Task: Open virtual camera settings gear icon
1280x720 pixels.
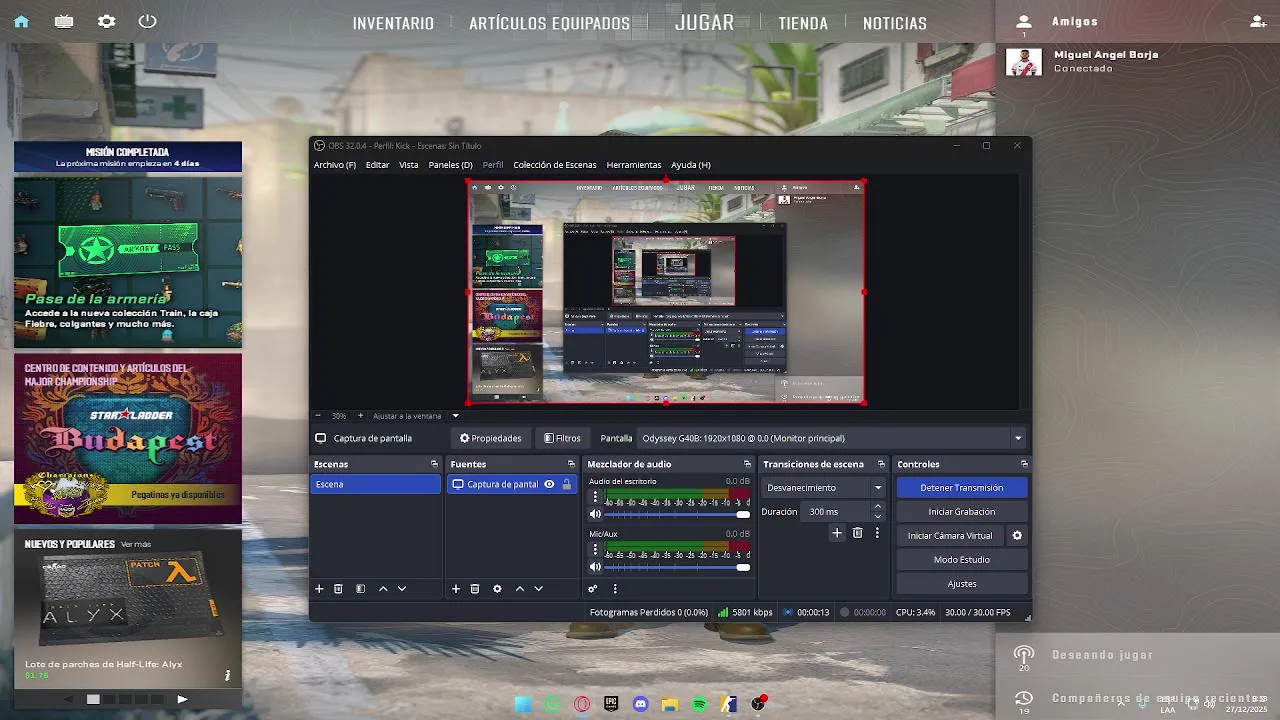Action: click(1017, 535)
